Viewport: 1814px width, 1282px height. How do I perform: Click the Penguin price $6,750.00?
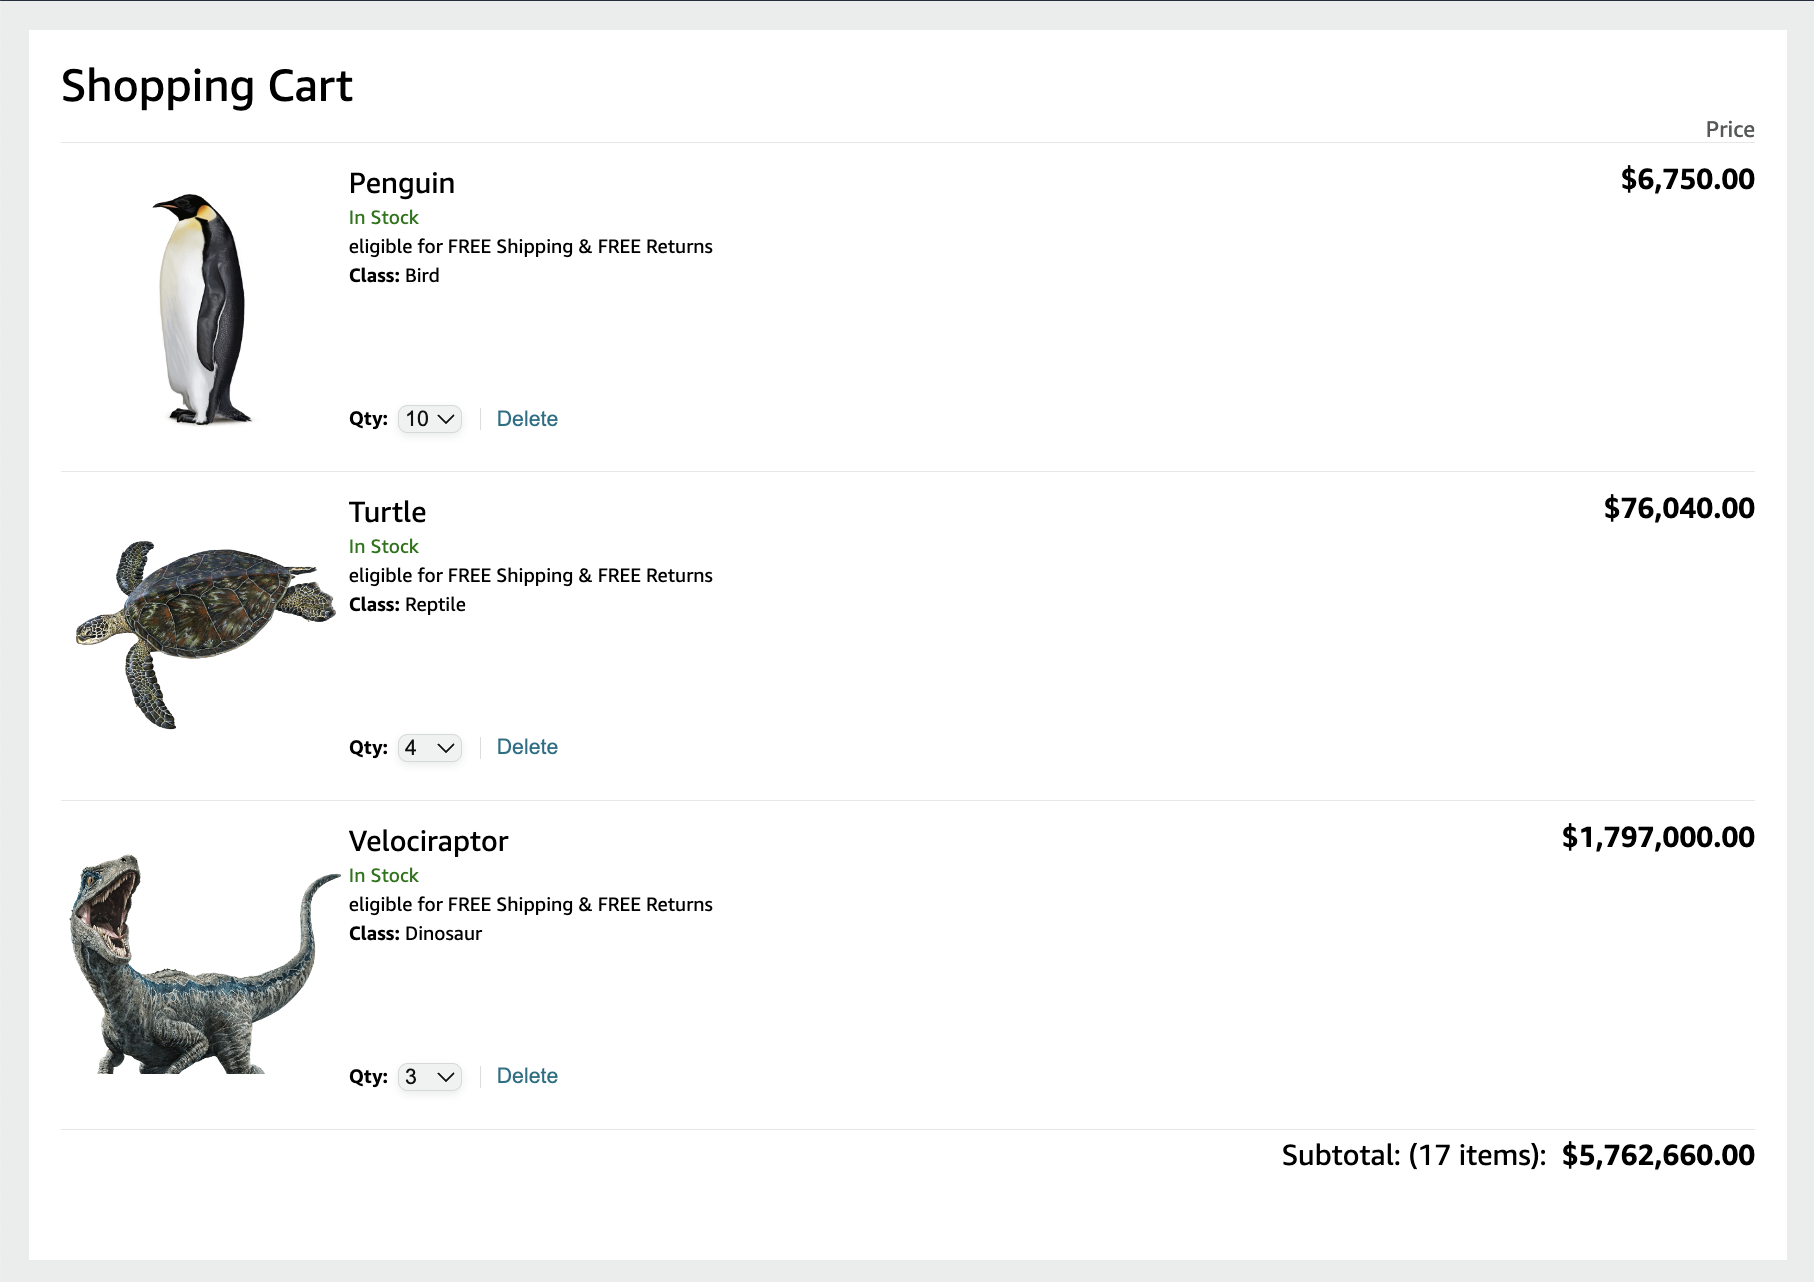click(1687, 180)
